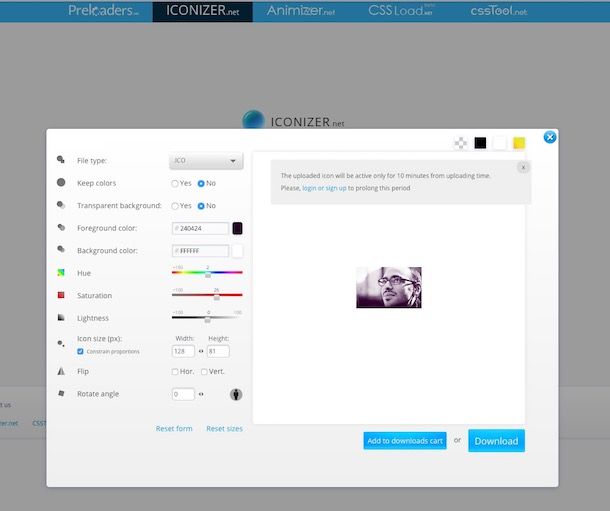
Task: Select white preview background swatch
Action: (500, 143)
